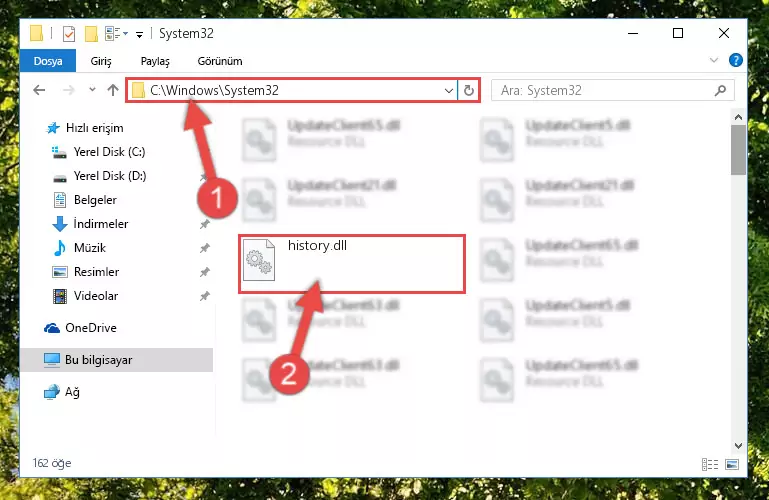This screenshot has width=769, height=500.
Task: Close the System32 window
Action: click(x=723, y=33)
